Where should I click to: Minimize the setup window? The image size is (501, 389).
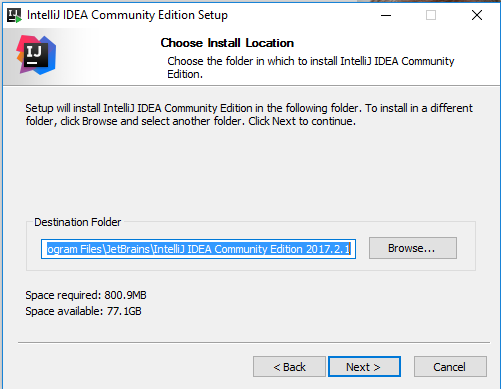(386, 15)
